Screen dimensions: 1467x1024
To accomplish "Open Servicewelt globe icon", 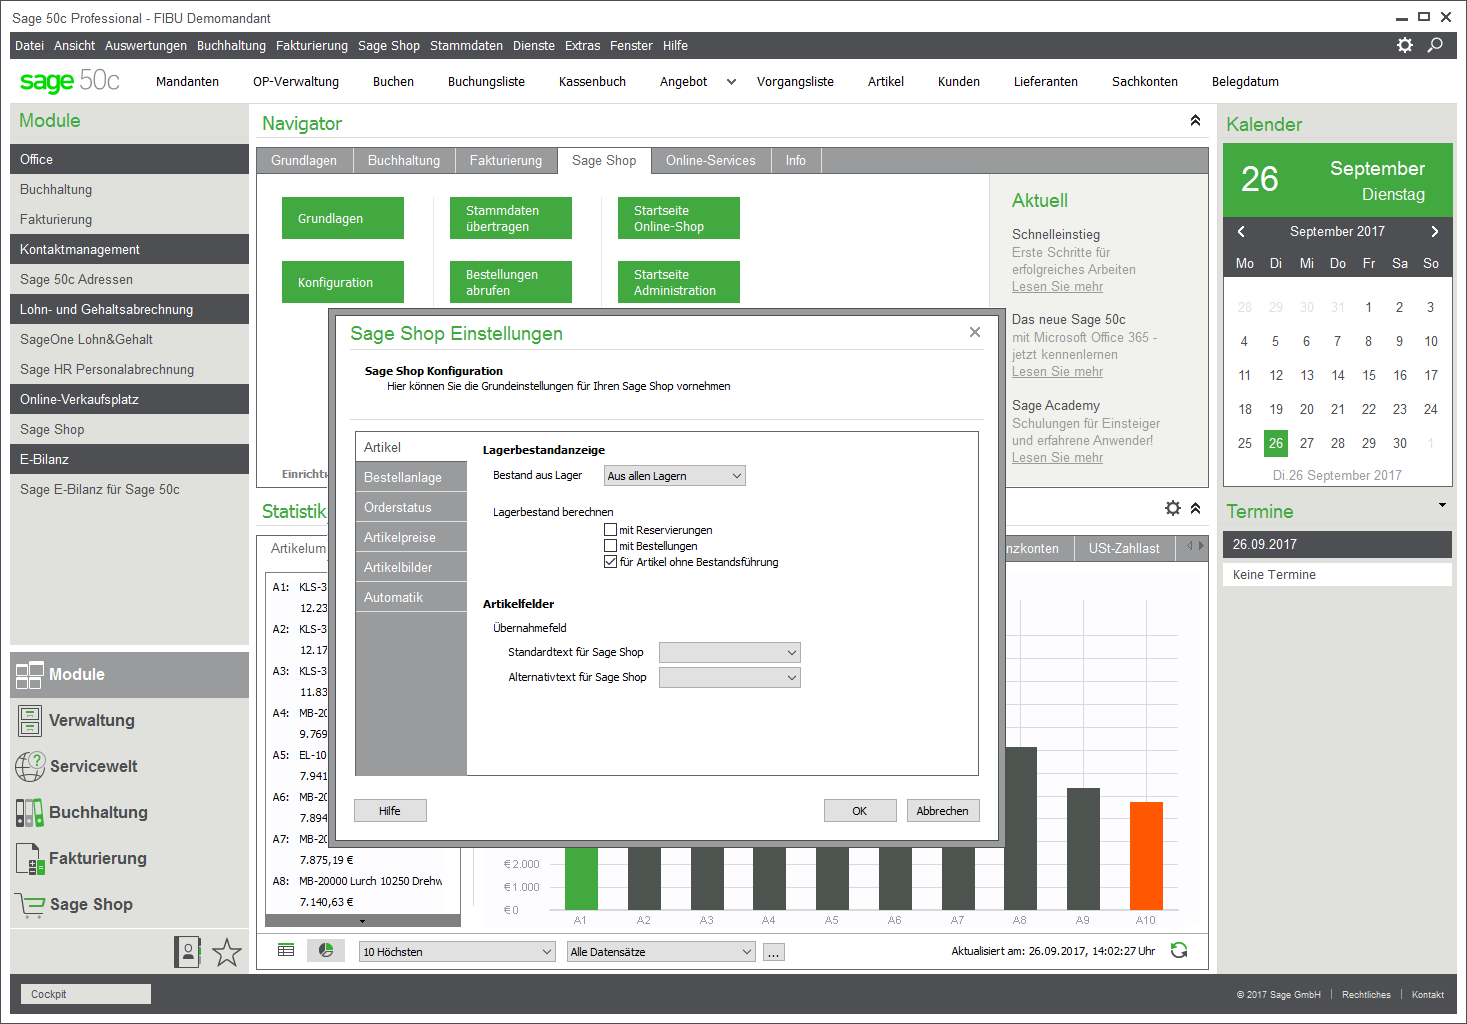I will [30, 766].
